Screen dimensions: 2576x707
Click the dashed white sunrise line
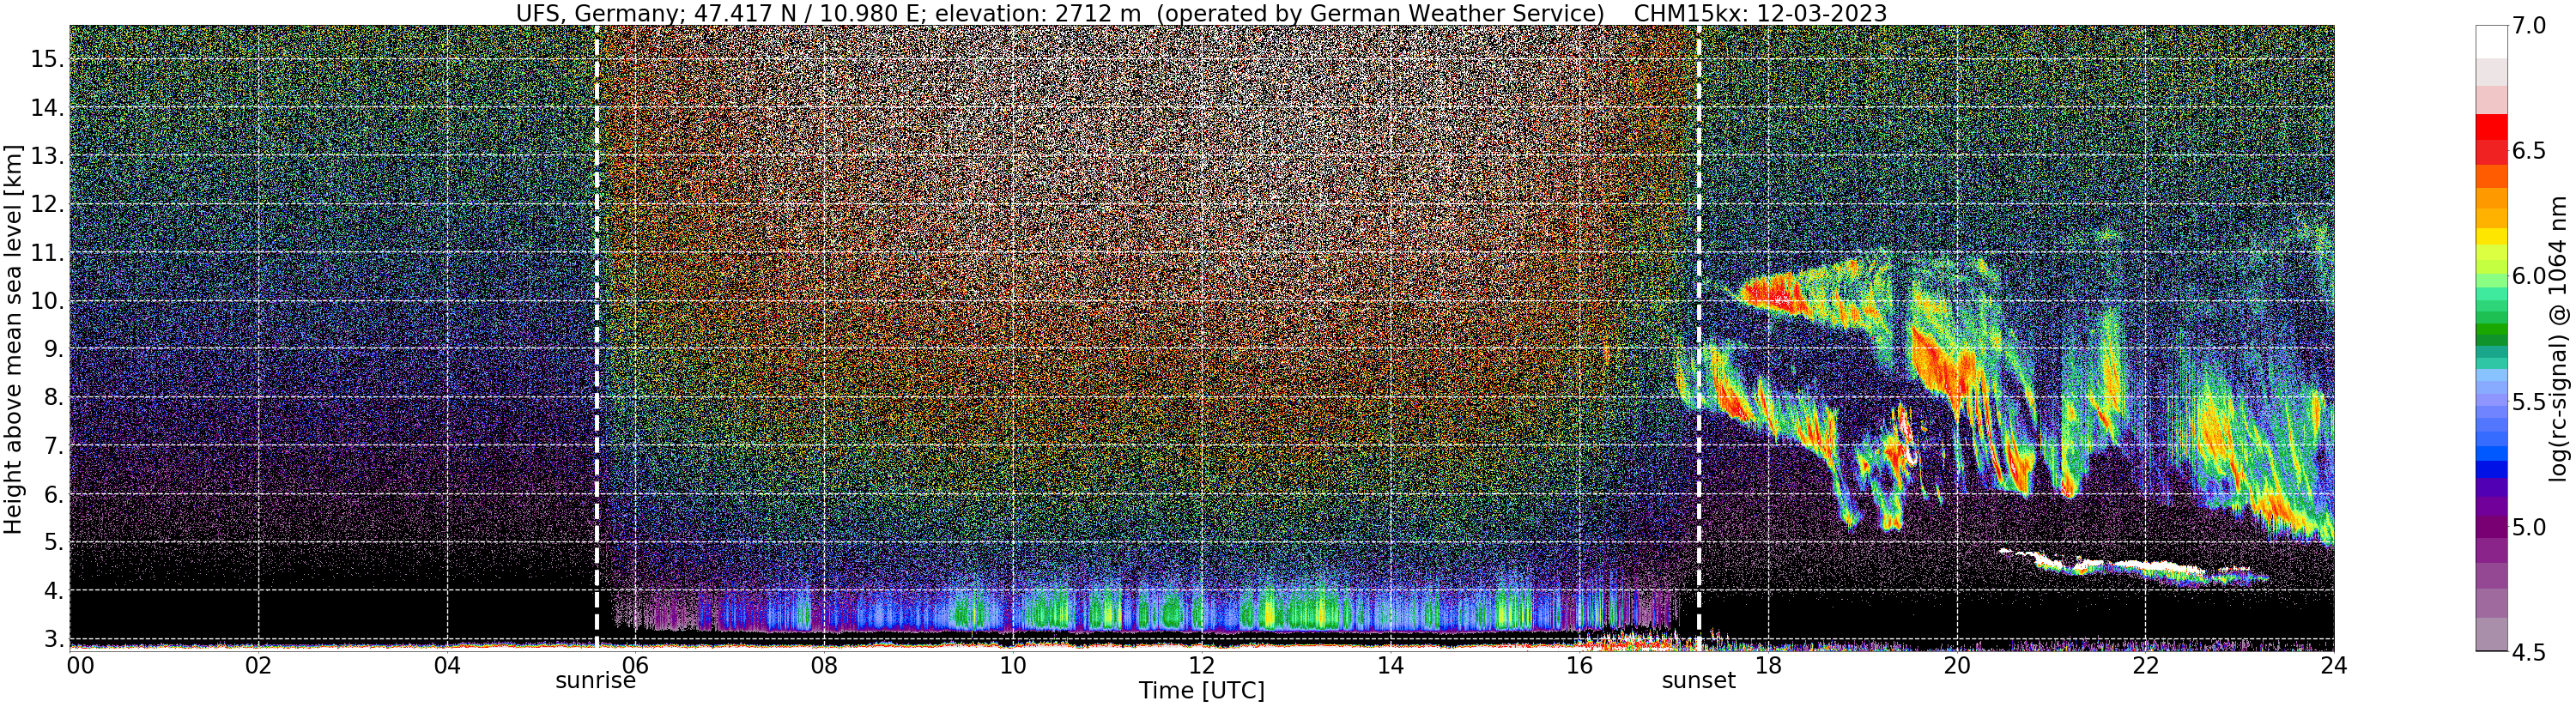[597, 337]
